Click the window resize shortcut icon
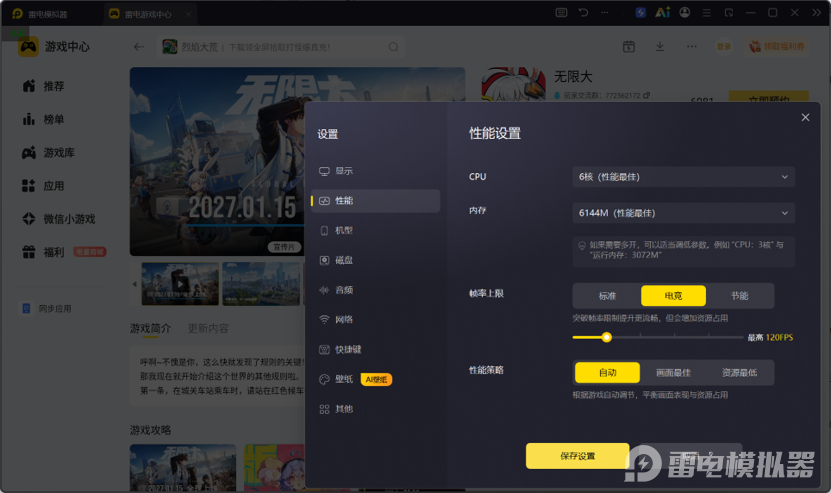Viewport: 831px width, 493px height. [x=729, y=13]
